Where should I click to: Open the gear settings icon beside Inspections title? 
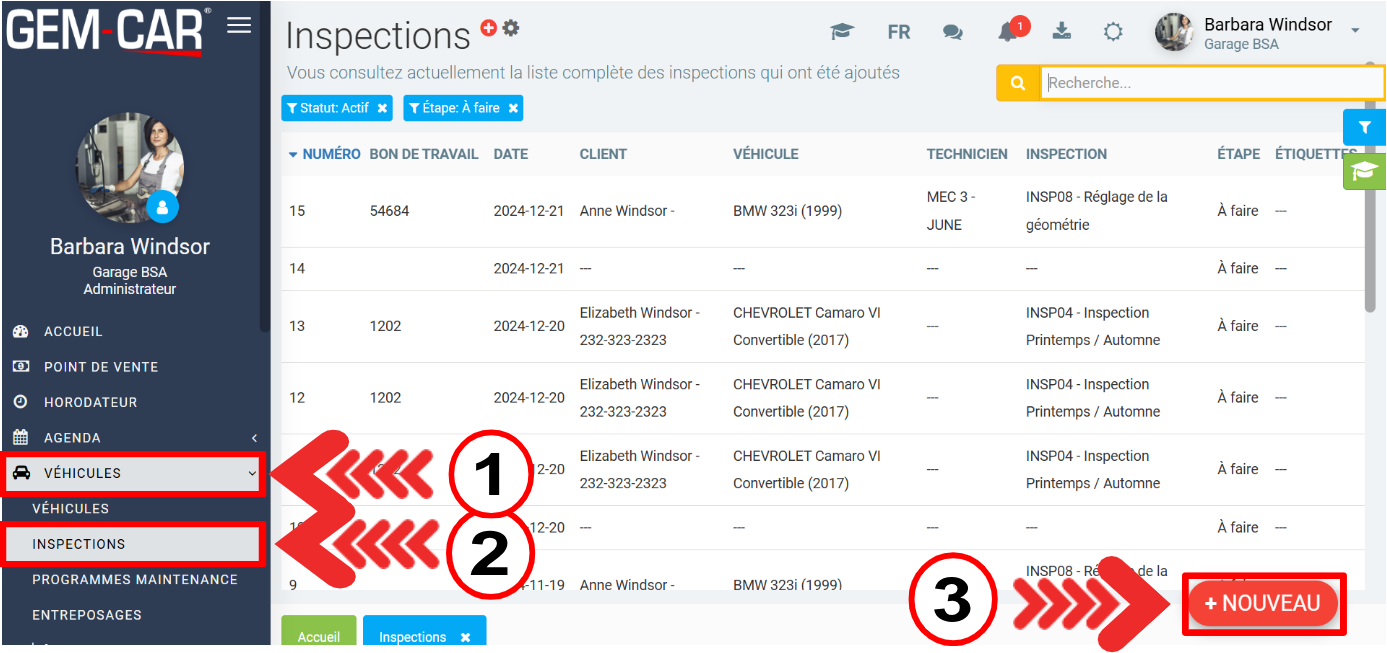click(x=511, y=28)
